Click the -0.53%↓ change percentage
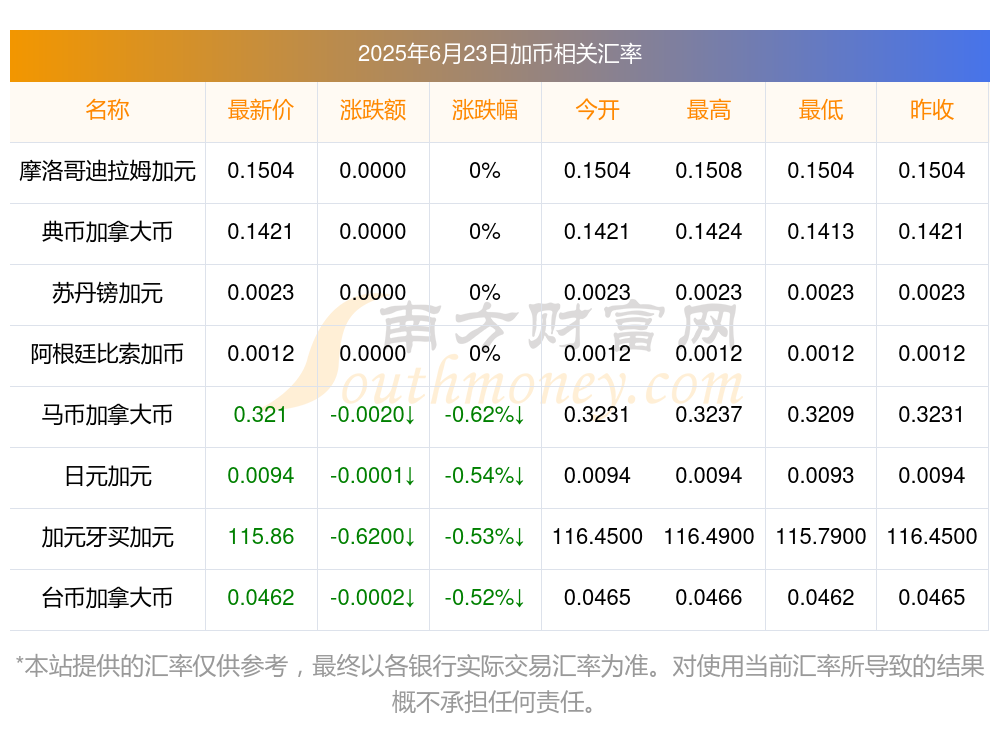Screen dimensions: 1000x733 pos(485,536)
